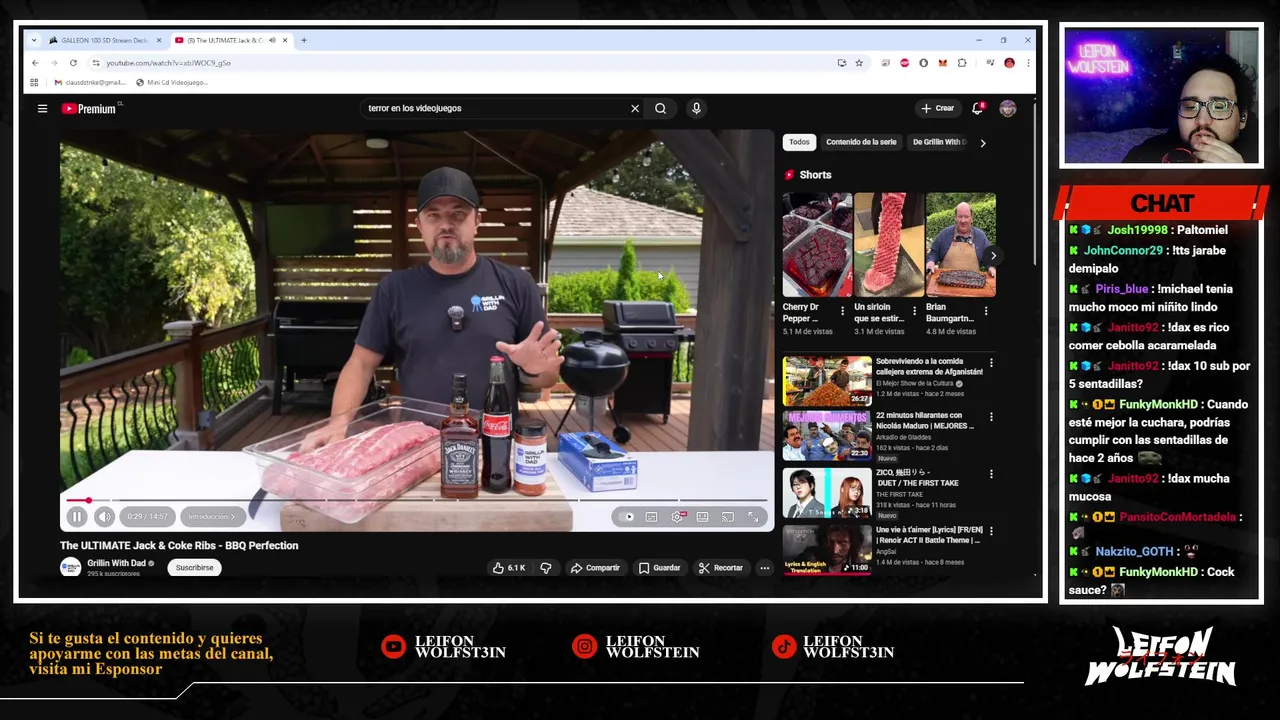Clear the search text with X
Image resolution: width=1280 pixels, height=720 pixels.
[634, 108]
